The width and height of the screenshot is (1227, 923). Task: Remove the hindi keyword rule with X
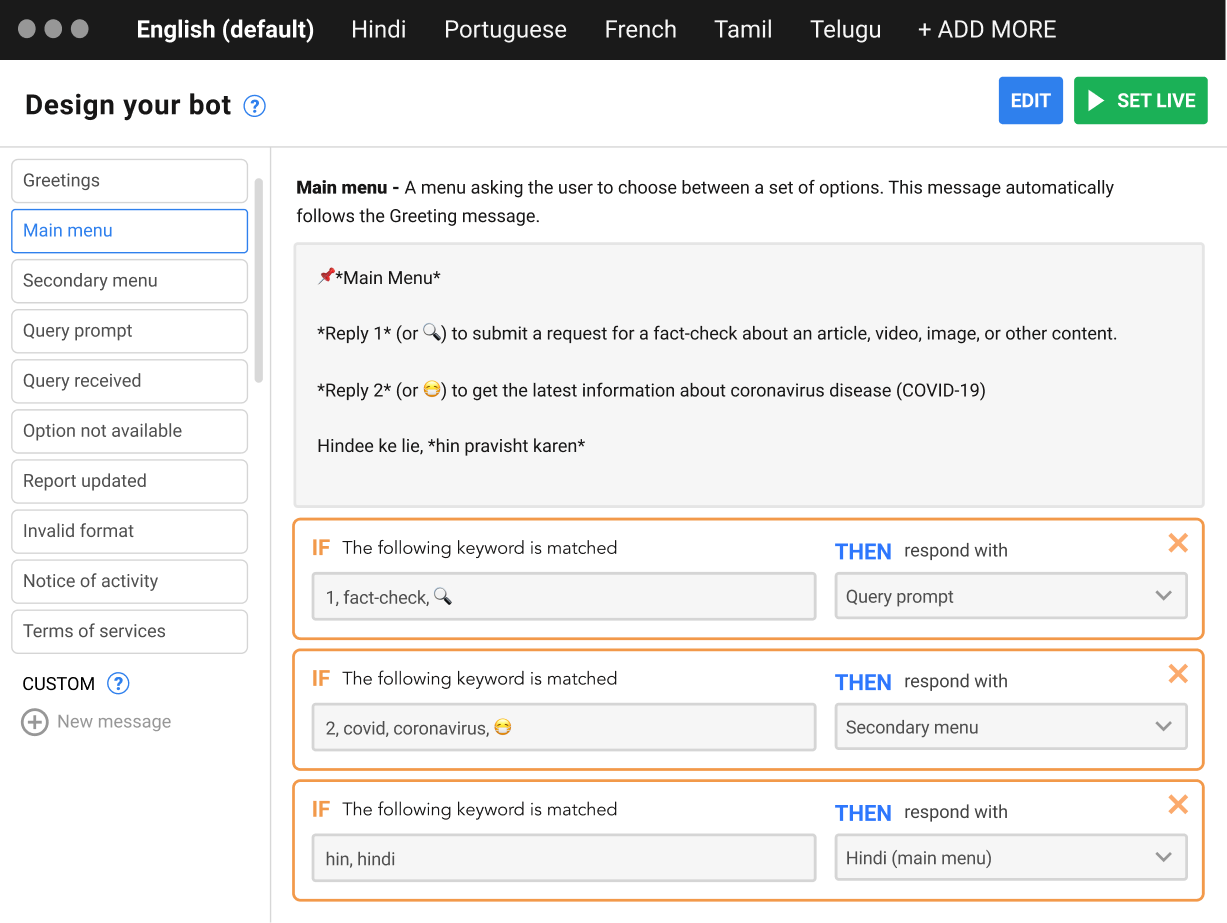1178,805
